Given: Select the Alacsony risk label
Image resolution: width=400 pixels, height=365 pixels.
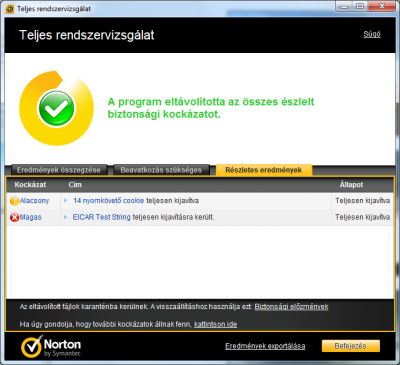Looking at the screenshot, I should (34, 201).
